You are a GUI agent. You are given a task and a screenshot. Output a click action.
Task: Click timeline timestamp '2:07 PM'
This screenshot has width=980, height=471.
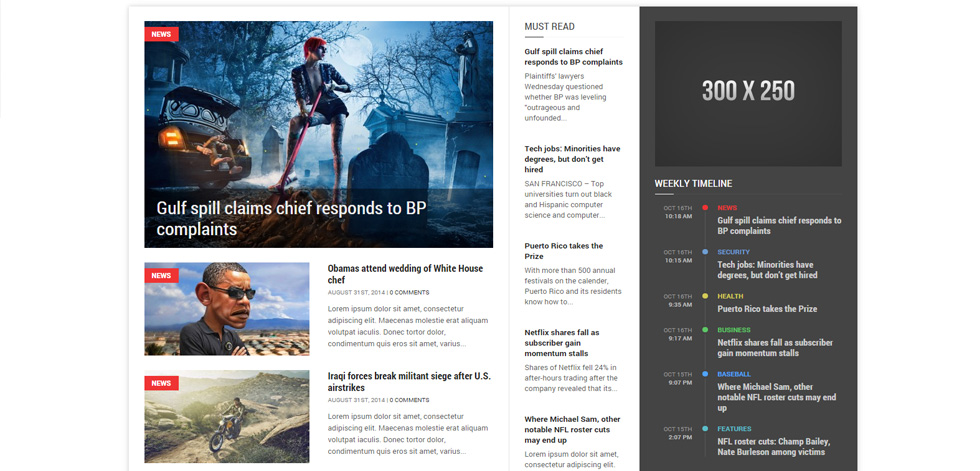(x=680, y=437)
